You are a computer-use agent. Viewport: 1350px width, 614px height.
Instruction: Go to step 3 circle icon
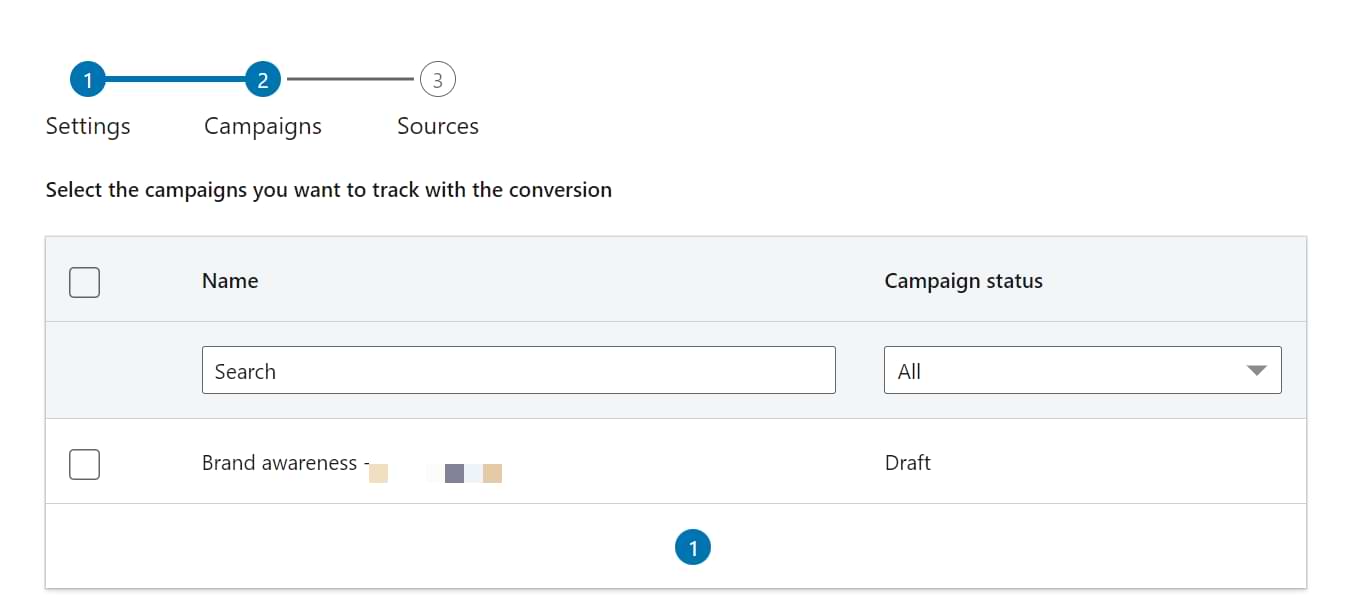pyautogui.click(x=438, y=79)
